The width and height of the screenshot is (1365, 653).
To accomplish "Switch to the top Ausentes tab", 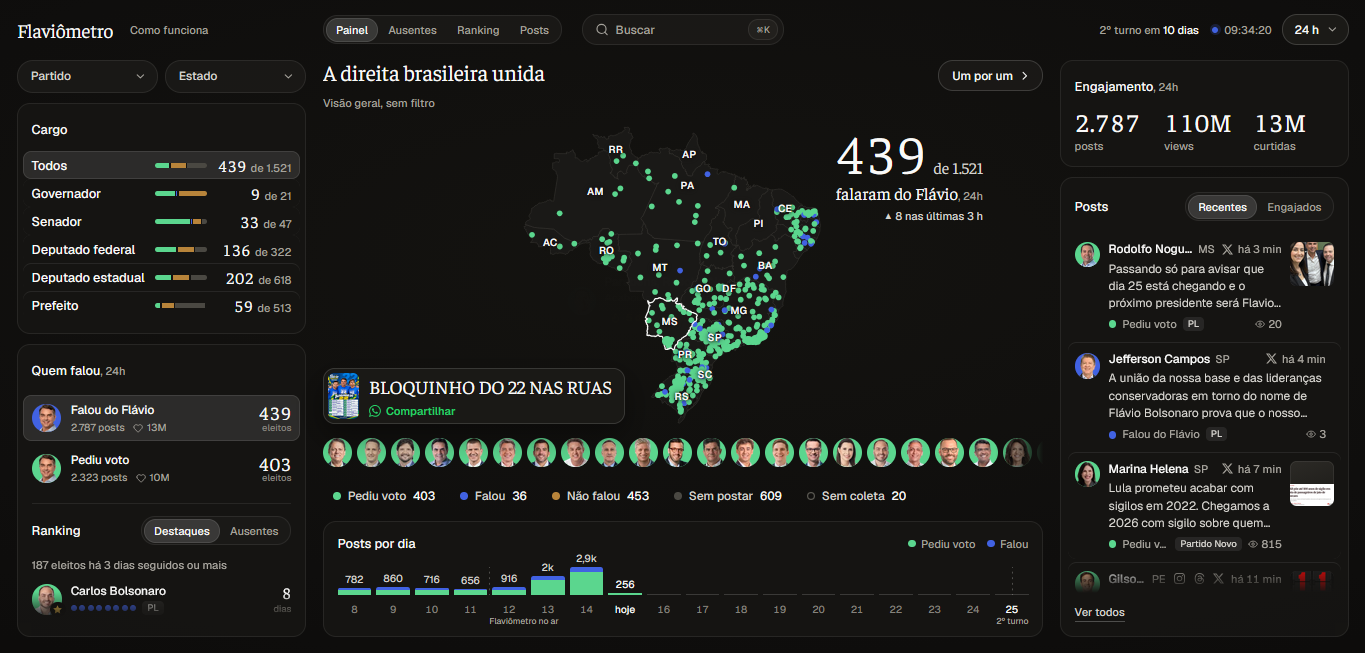I will point(412,30).
